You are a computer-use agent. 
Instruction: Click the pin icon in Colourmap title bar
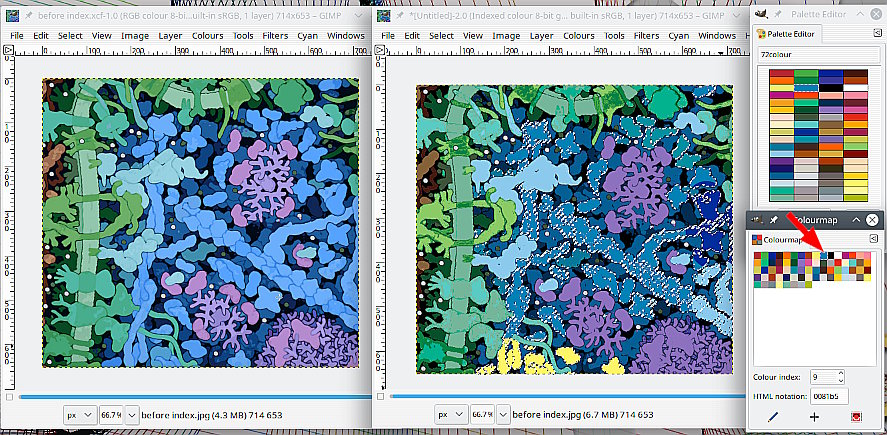tap(775, 219)
